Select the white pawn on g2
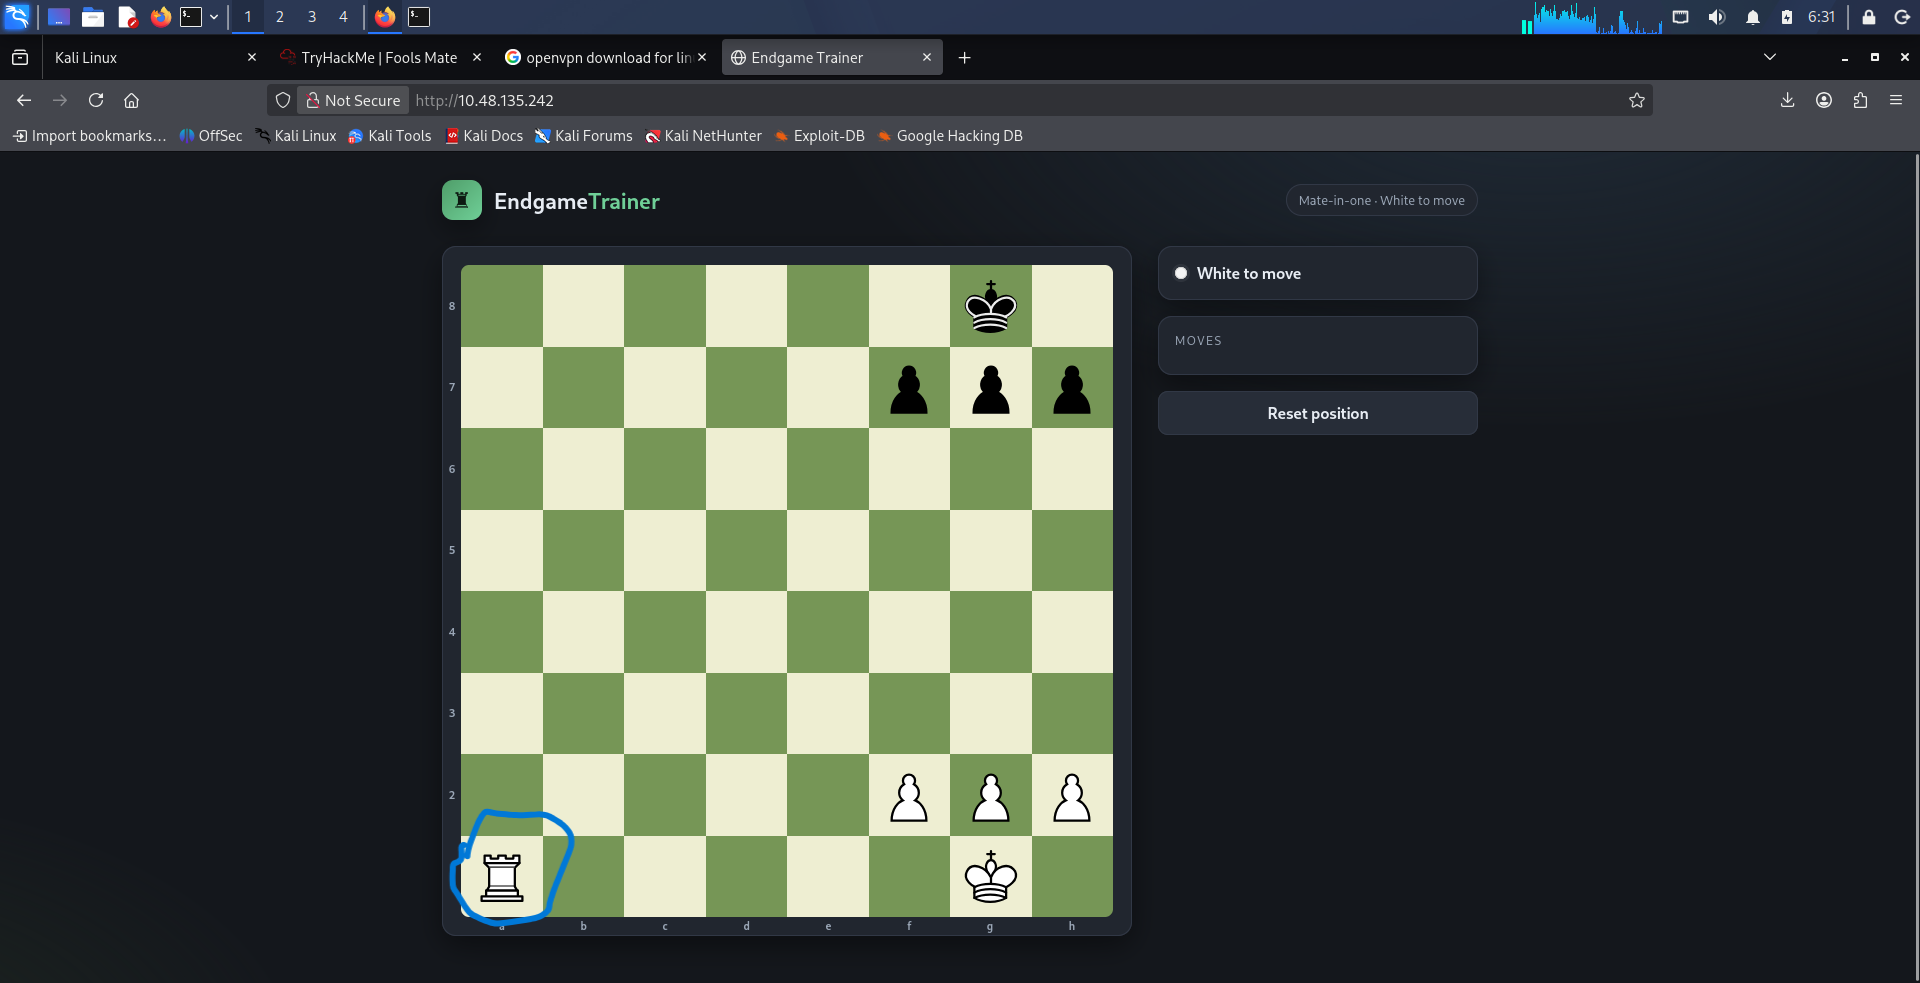The image size is (1920, 983). click(x=991, y=797)
